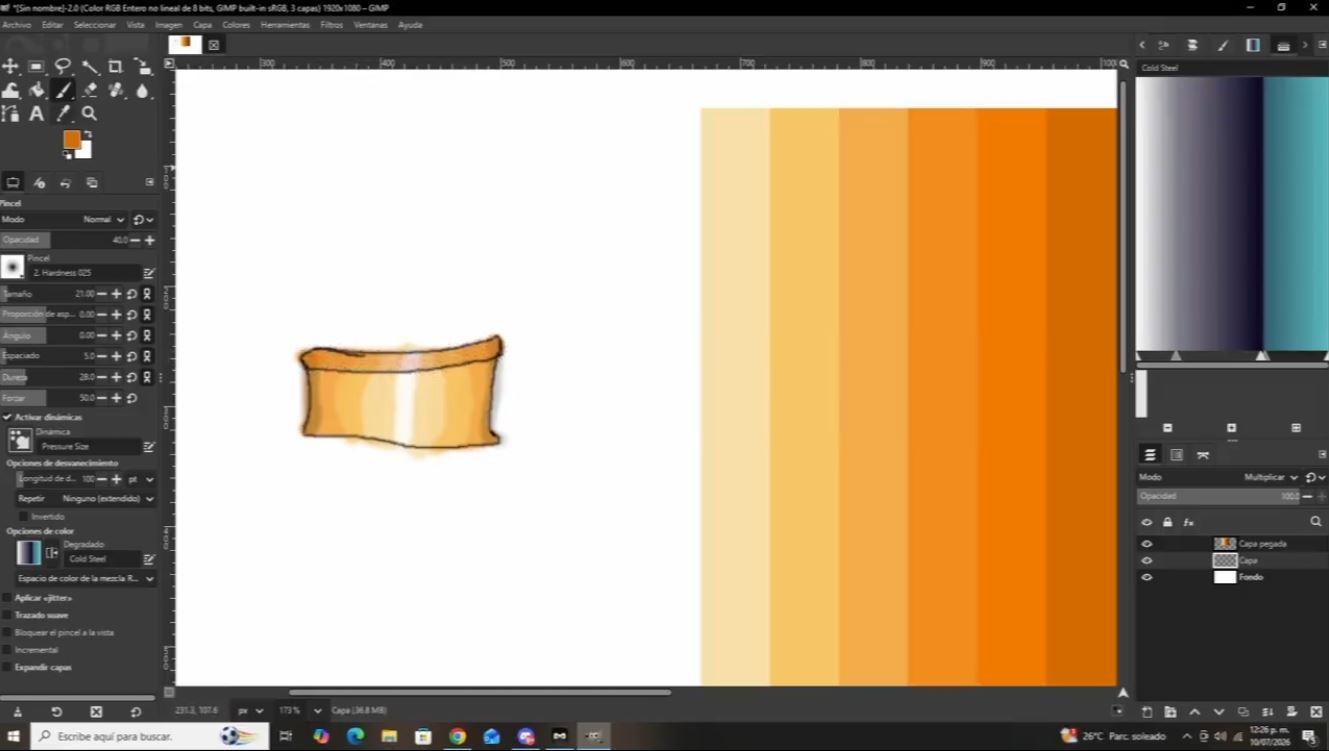Select the Paintbrush tool
Viewport: 1329px width, 751px height.
tap(63, 90)
